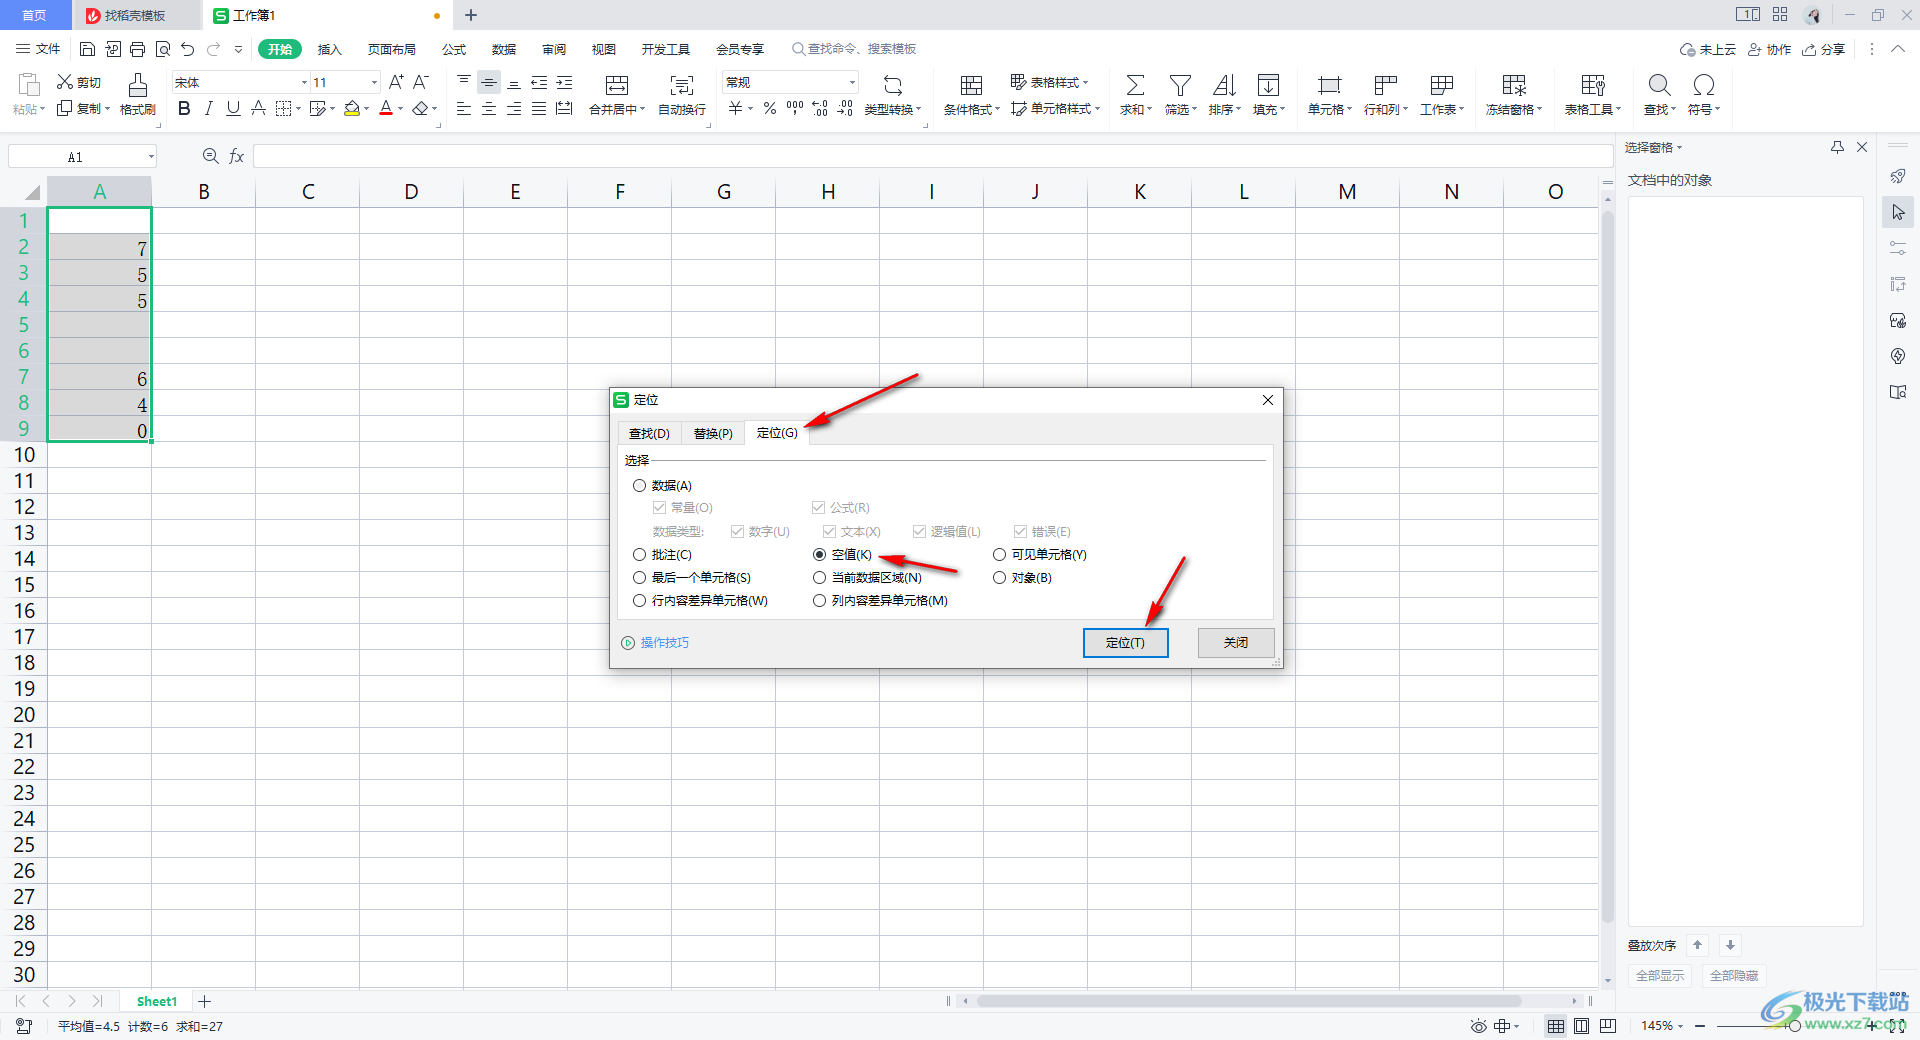Click the 定位(T) button
This screenshot has width=1920, height=1040.
point(1125,643)
